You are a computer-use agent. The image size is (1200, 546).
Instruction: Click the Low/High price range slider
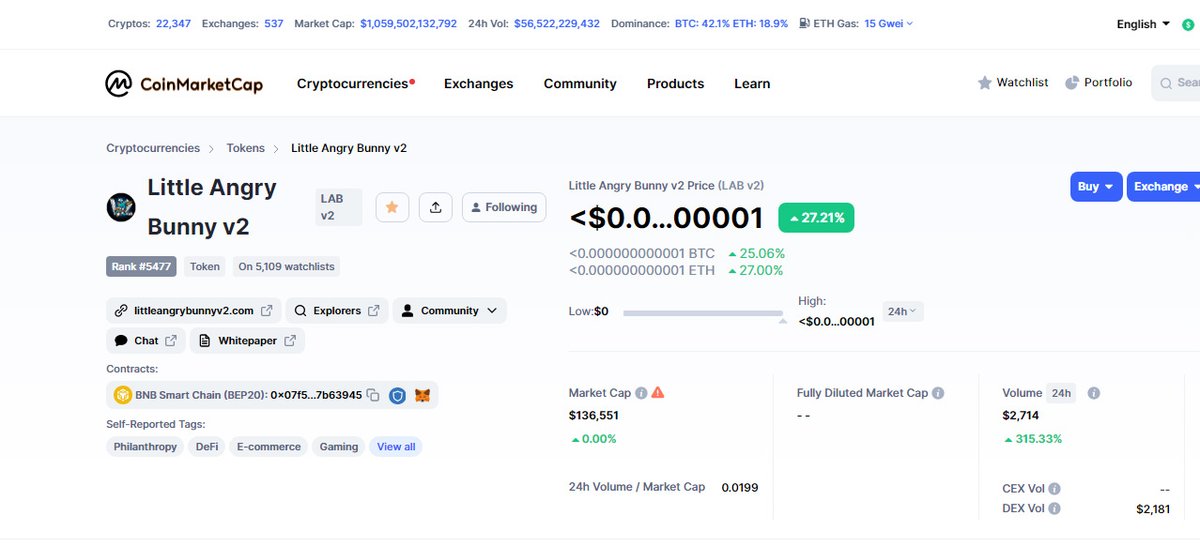[x=703, y=313]
